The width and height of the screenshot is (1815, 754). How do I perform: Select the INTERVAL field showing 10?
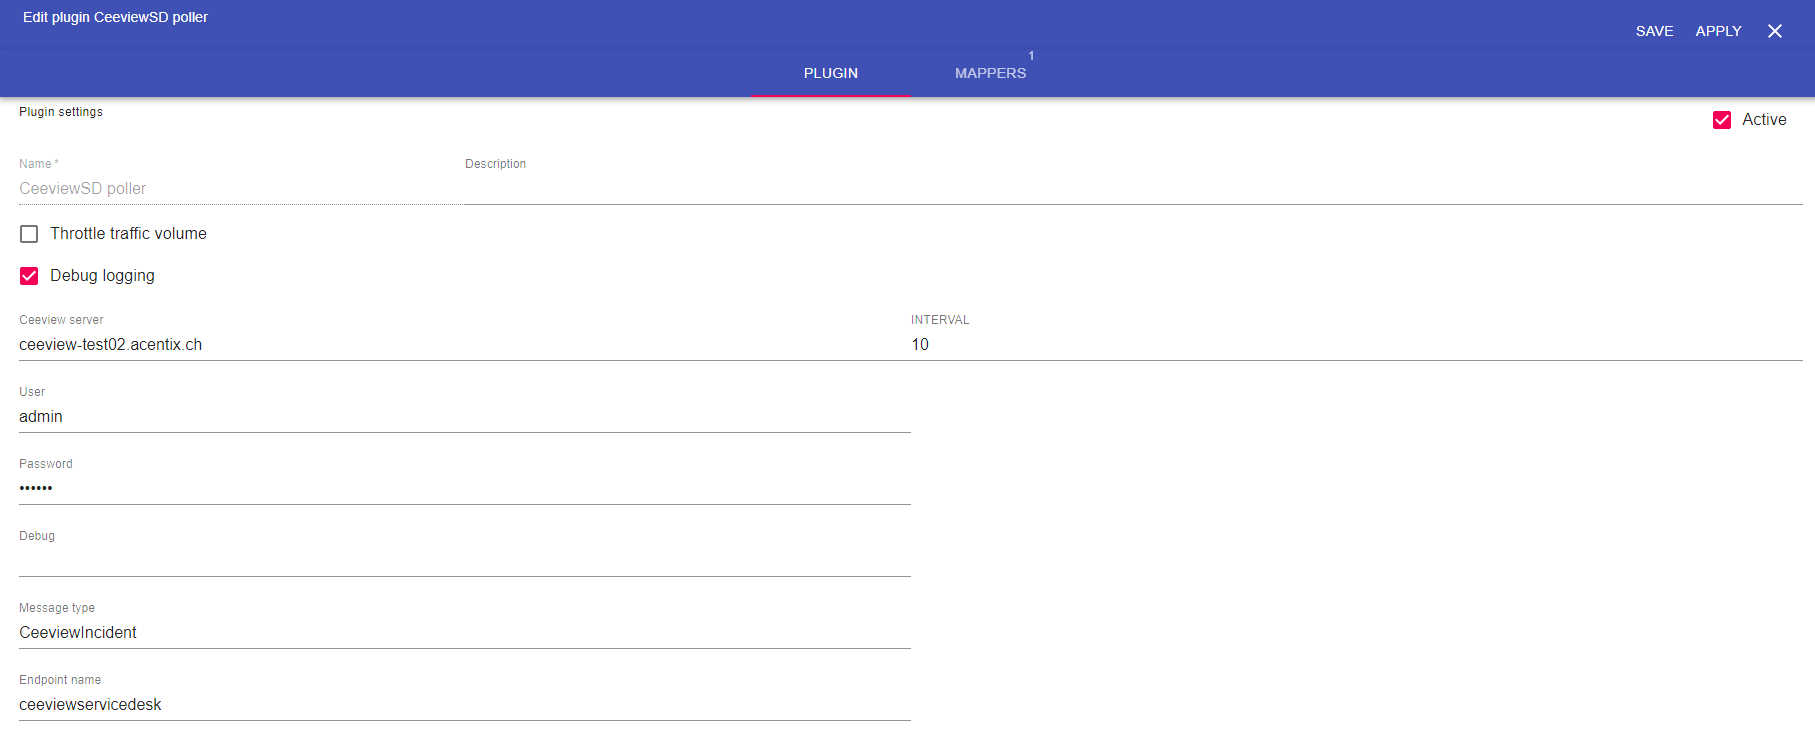click(1355, 345)
